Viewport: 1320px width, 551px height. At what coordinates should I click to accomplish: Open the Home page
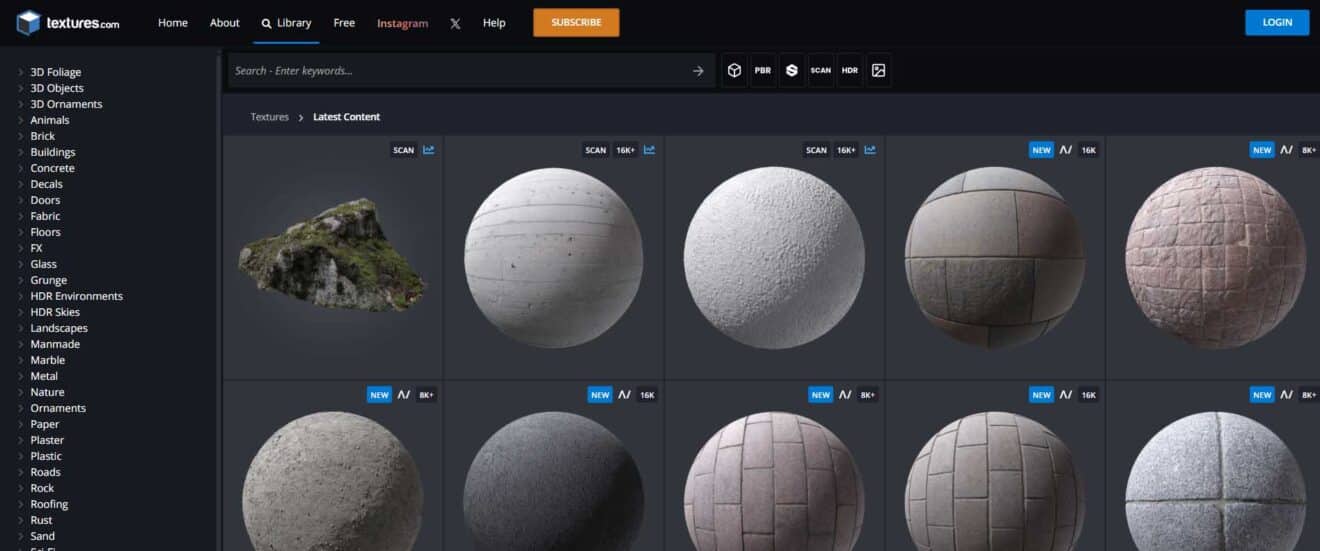(x=173, y=23)
